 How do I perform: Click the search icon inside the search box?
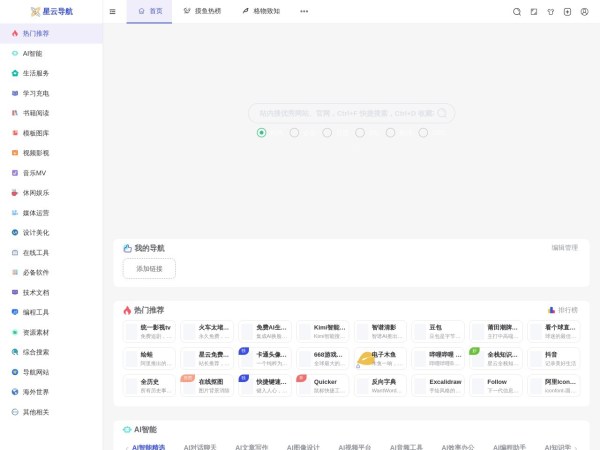point(442,113)
